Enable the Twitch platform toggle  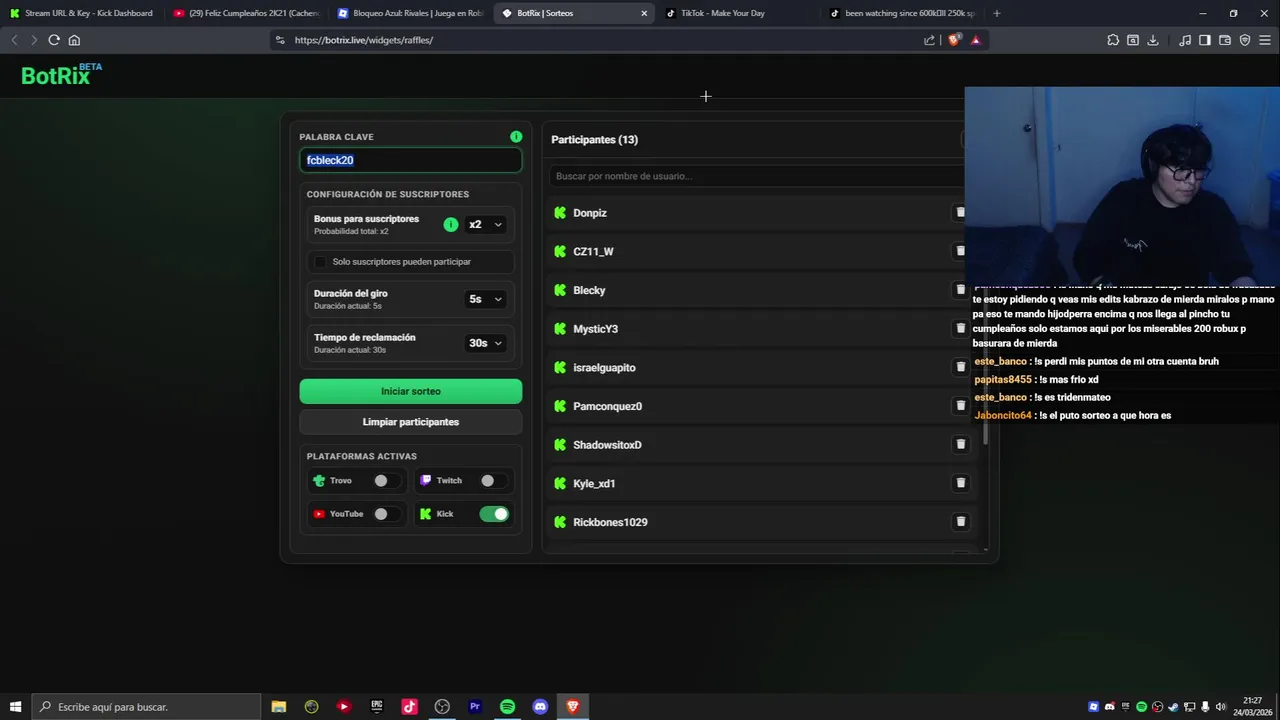point(492,481)
